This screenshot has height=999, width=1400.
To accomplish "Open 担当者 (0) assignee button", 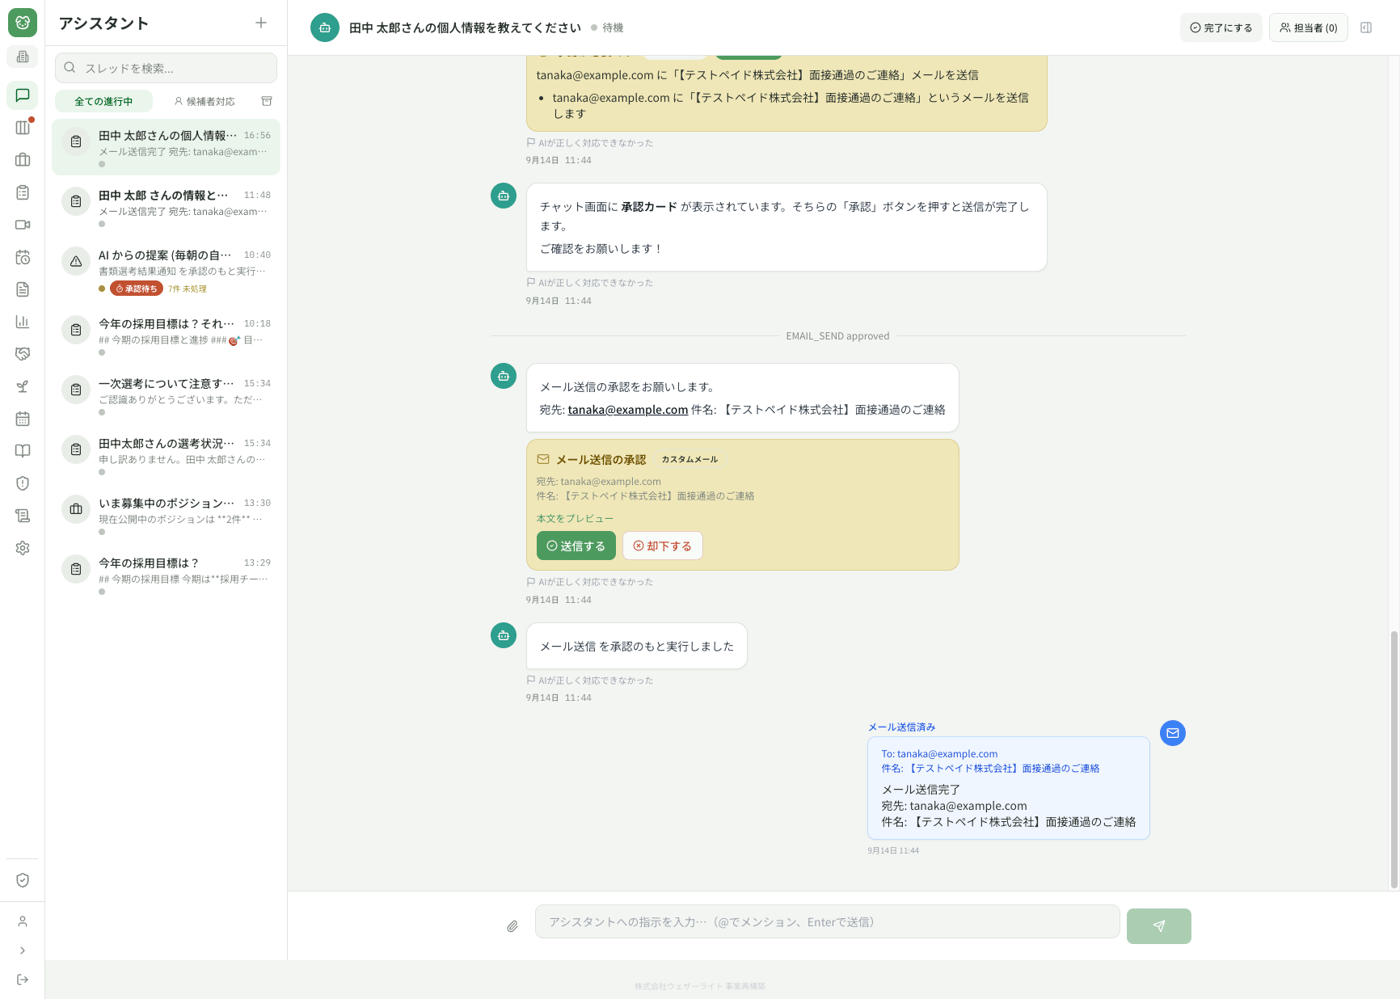I will [x=1308, y=28].
